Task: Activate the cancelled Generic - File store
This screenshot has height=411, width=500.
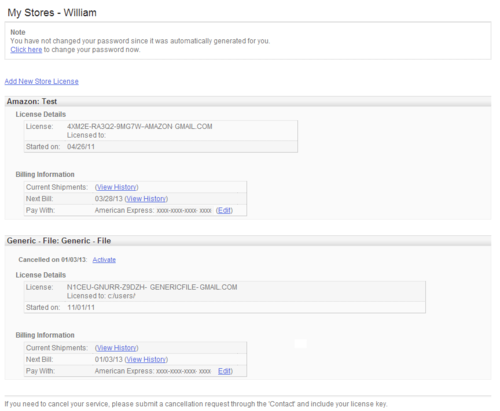Action: tap(104, 260)
